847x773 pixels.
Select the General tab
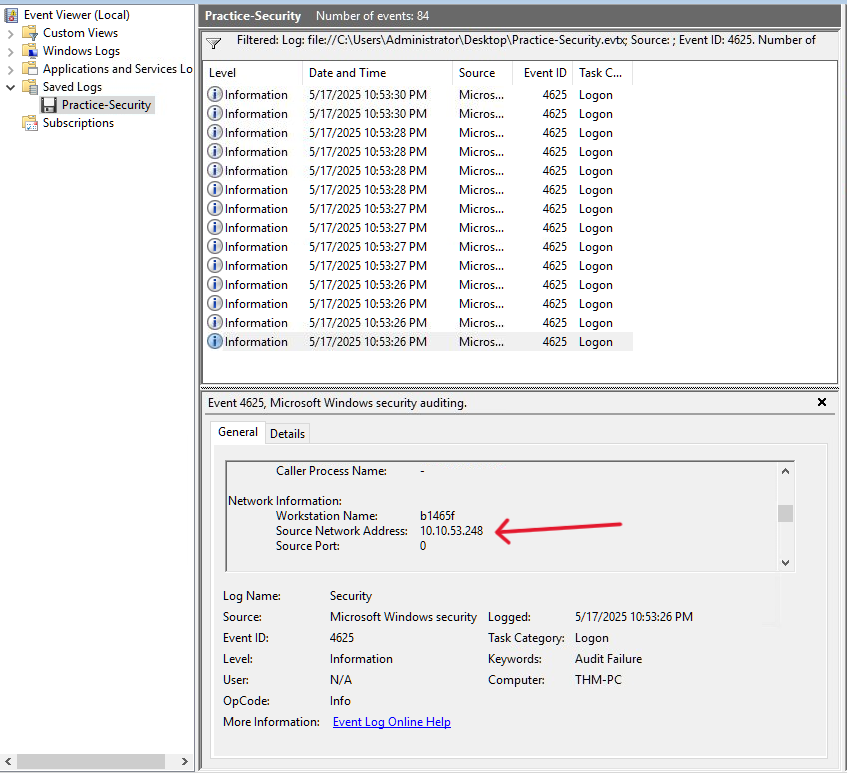pyautogui.click(x=238, y=432)
